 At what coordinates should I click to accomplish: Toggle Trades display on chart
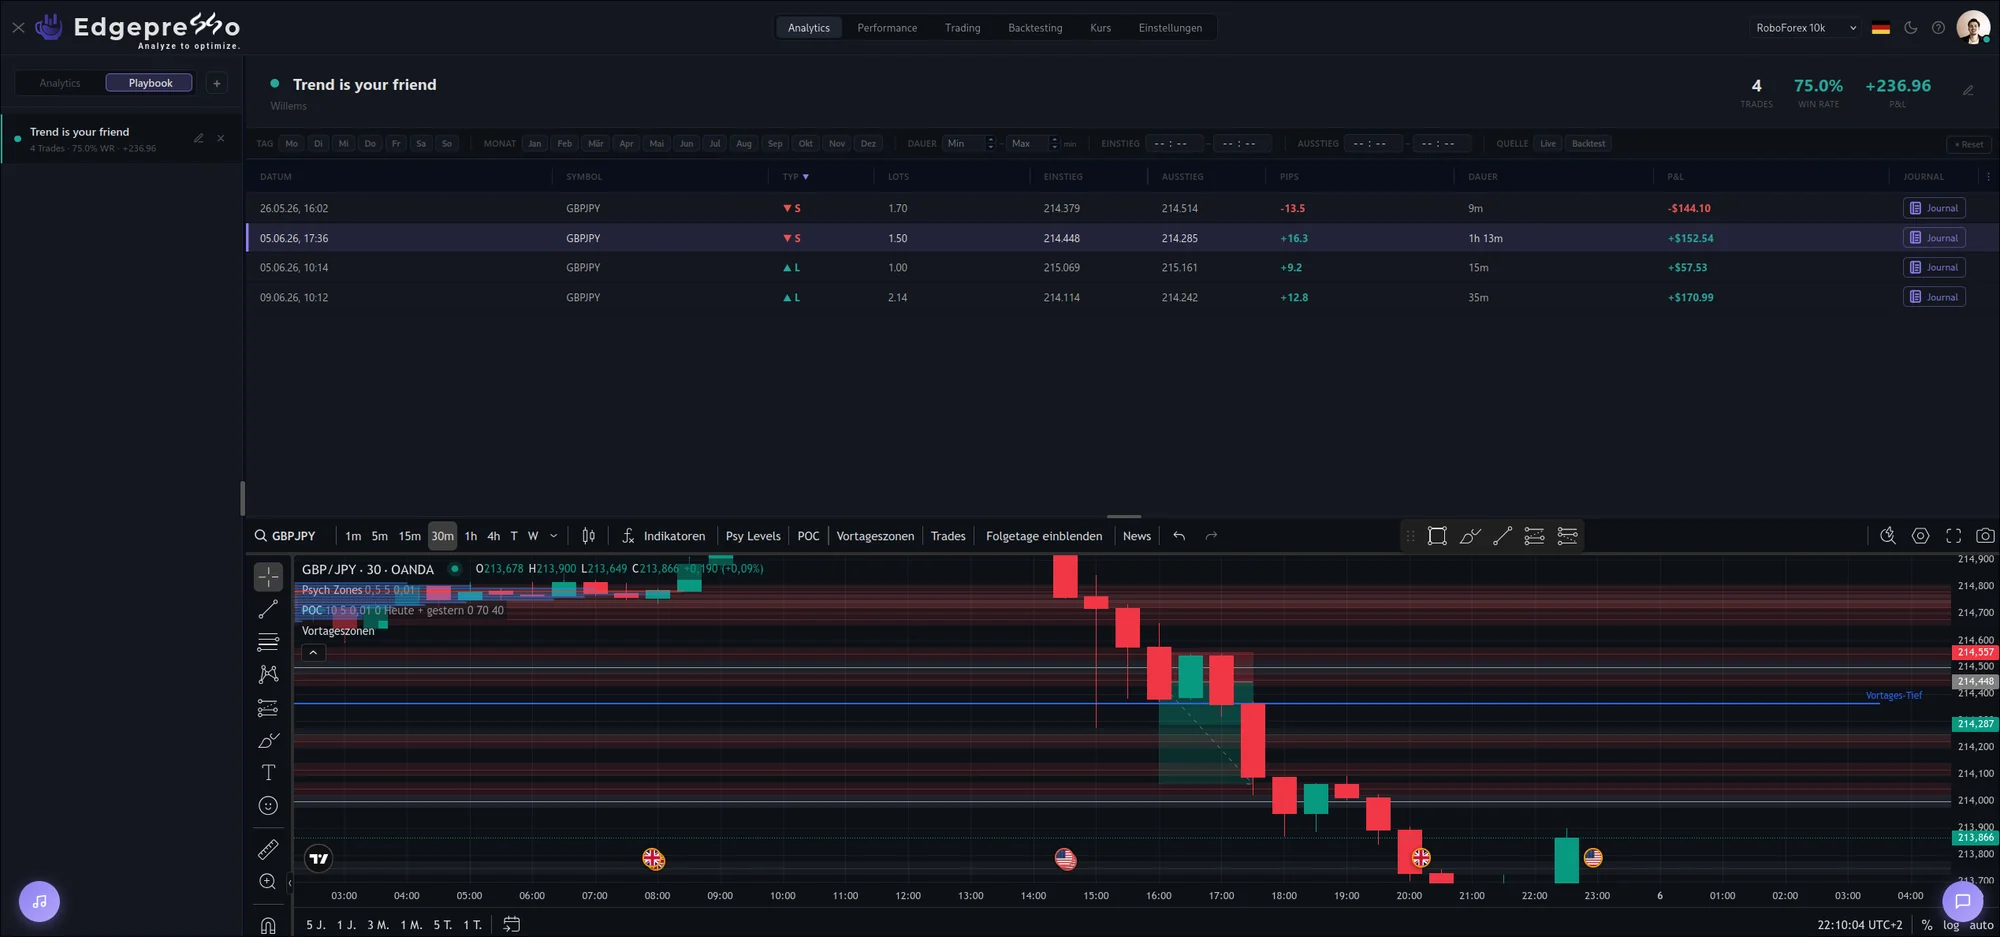point(948,536)
